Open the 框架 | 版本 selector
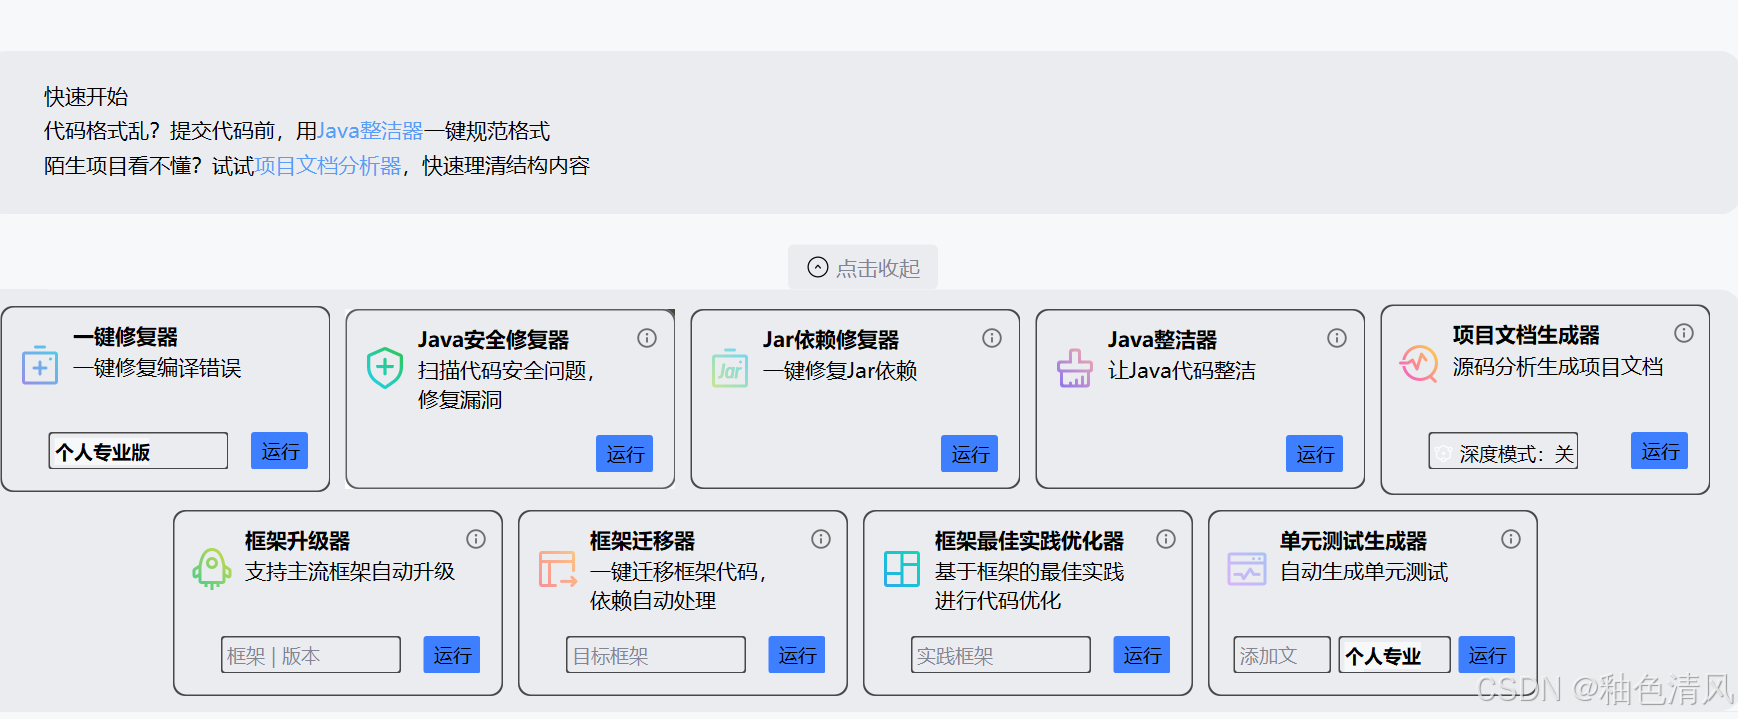The image size is (1738, 719). [x=311, y=655]
